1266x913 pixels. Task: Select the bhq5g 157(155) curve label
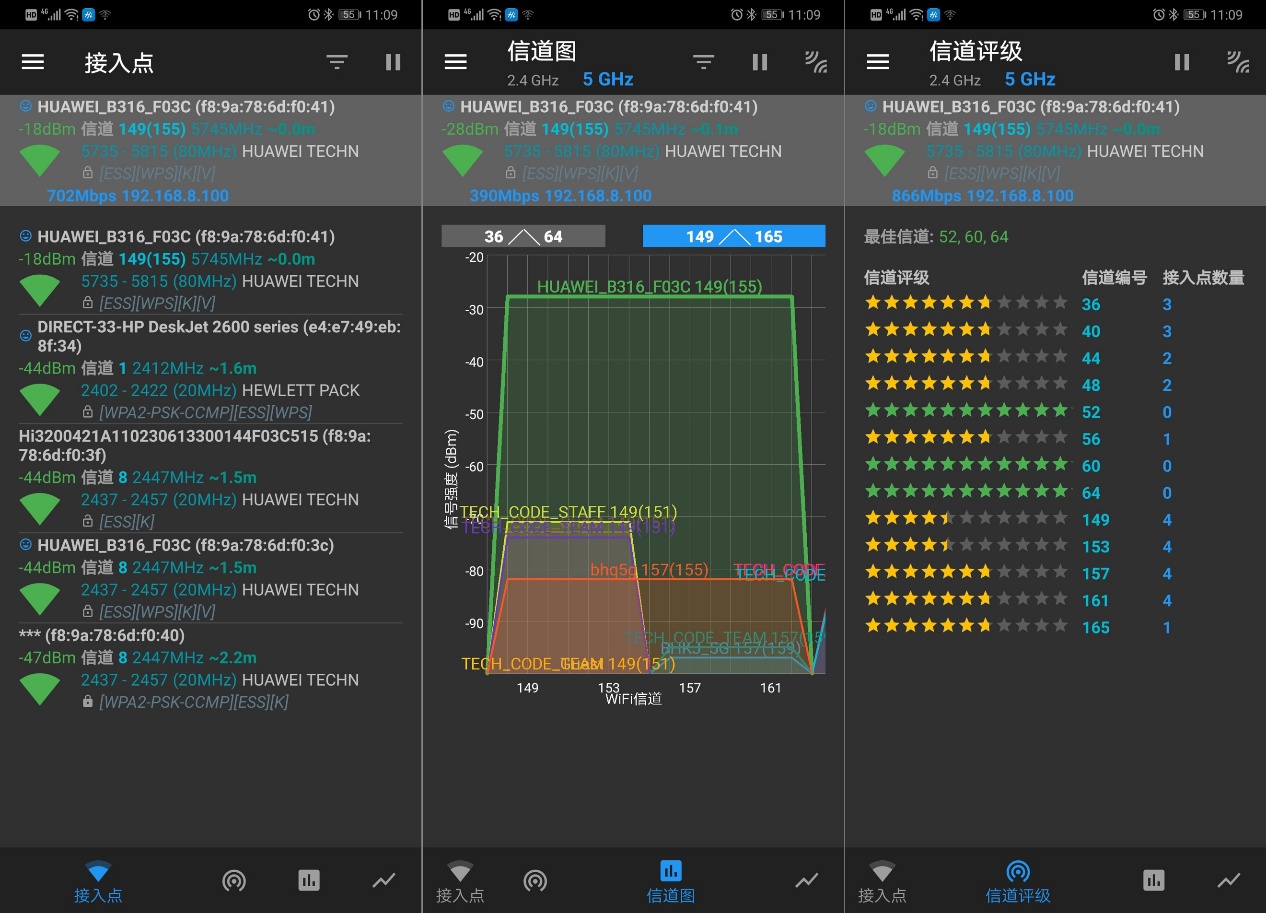(x=651, y=569)
